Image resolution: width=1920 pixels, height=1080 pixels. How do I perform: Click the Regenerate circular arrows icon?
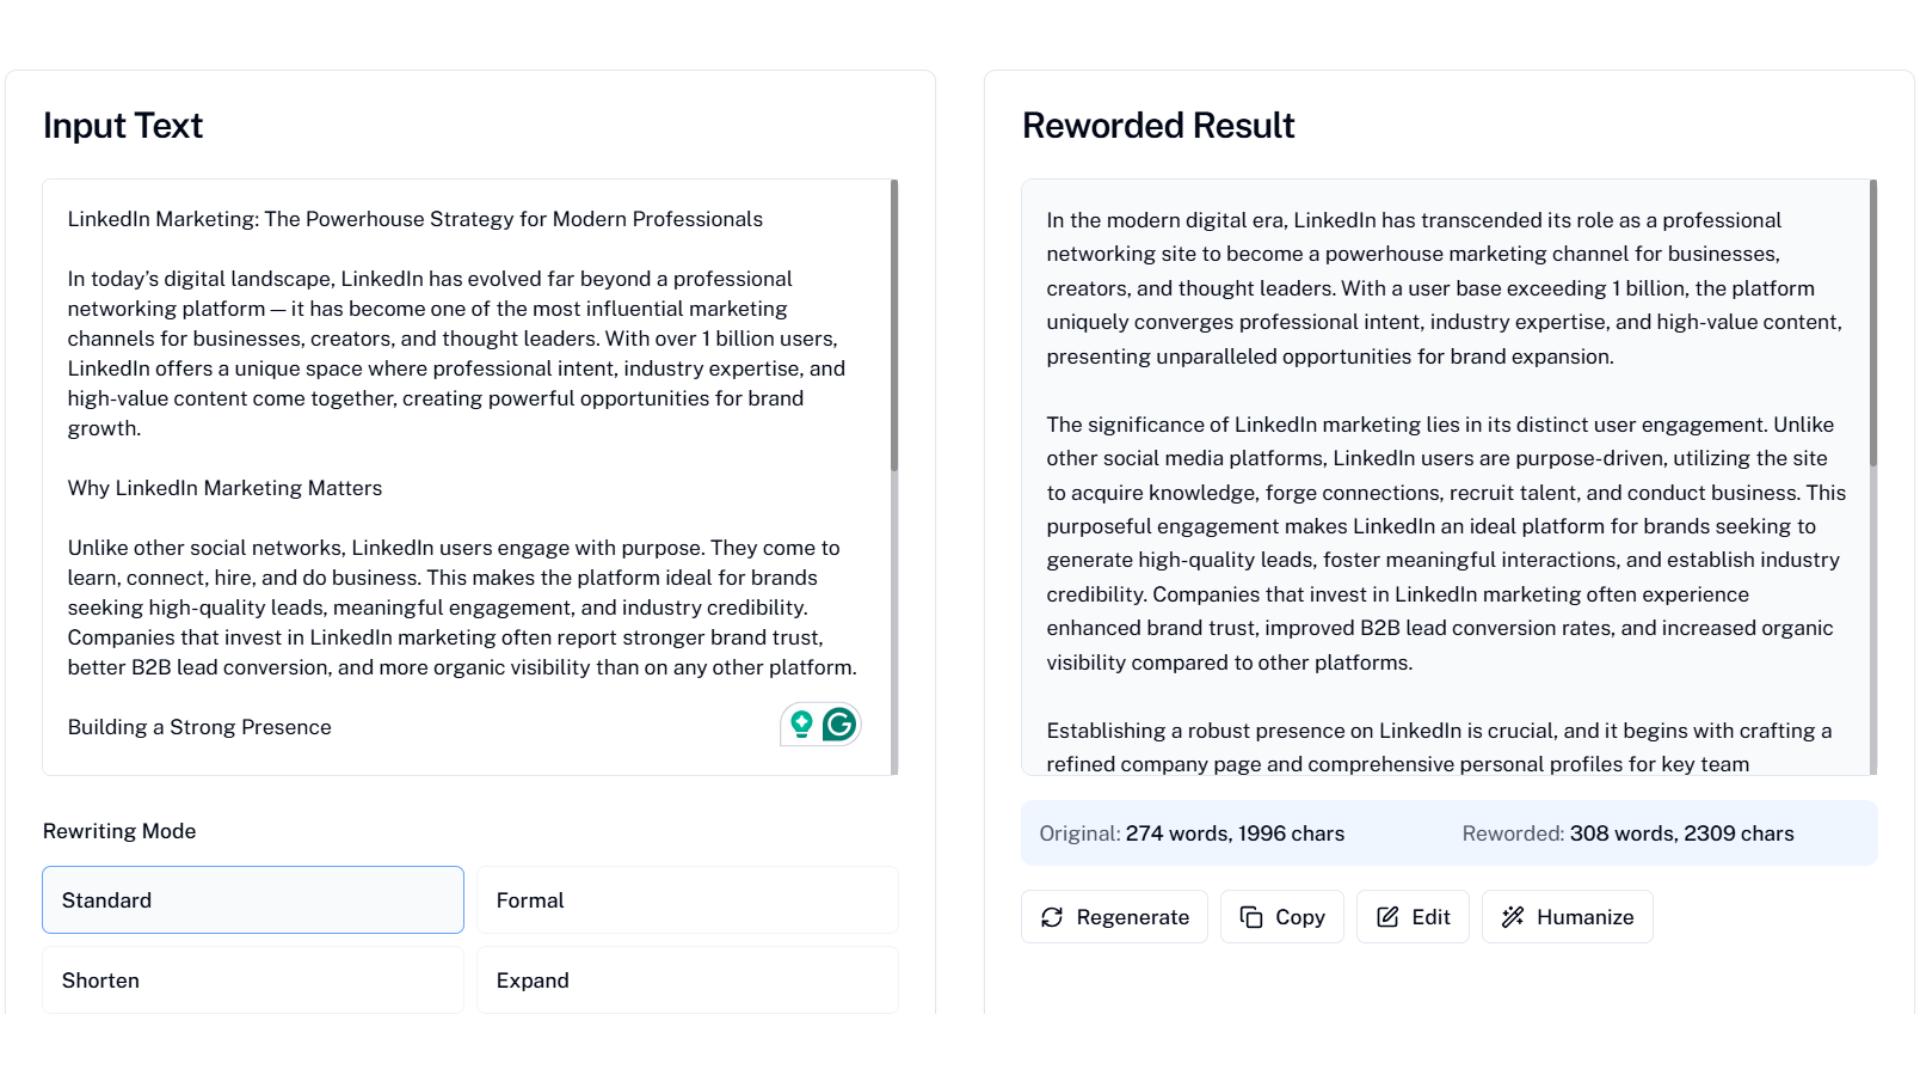pos(1052,917)
